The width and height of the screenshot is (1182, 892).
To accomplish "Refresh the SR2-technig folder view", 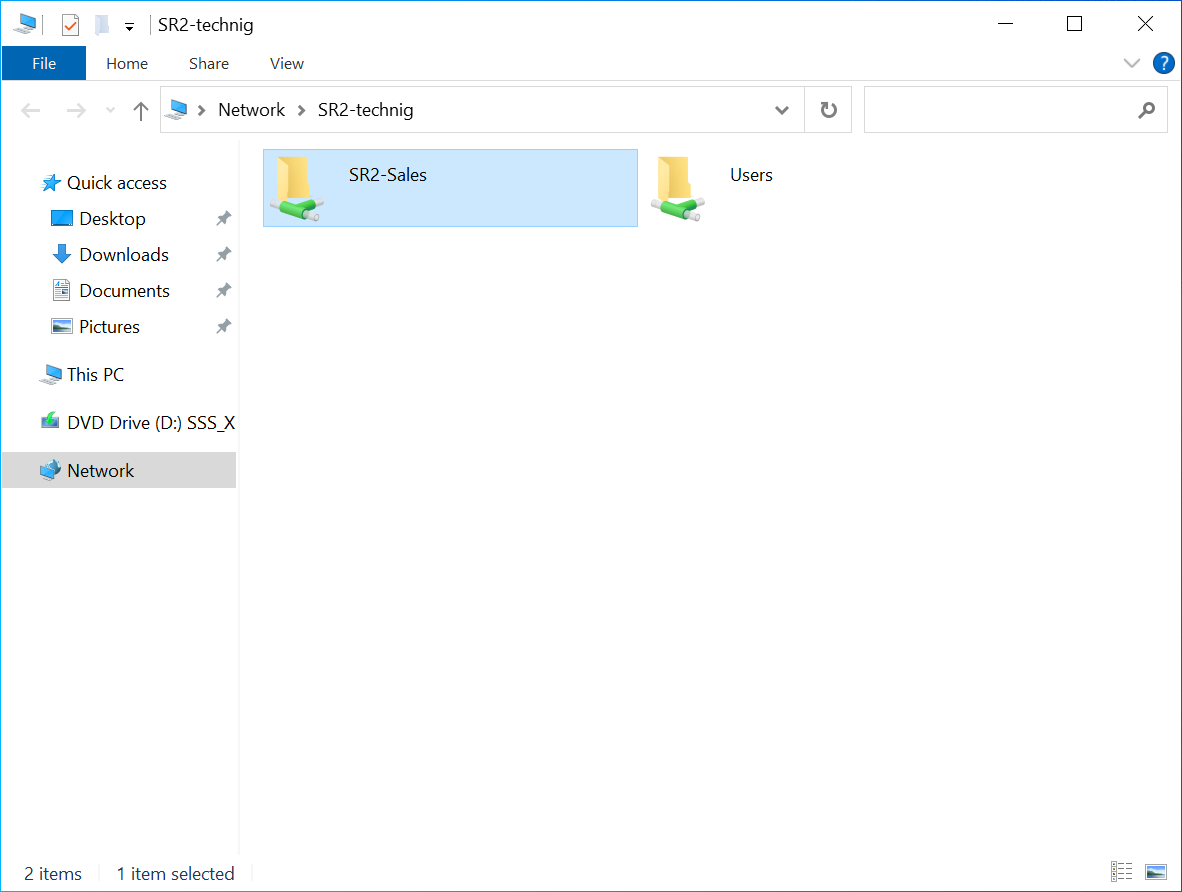I will tap(828, 110).
